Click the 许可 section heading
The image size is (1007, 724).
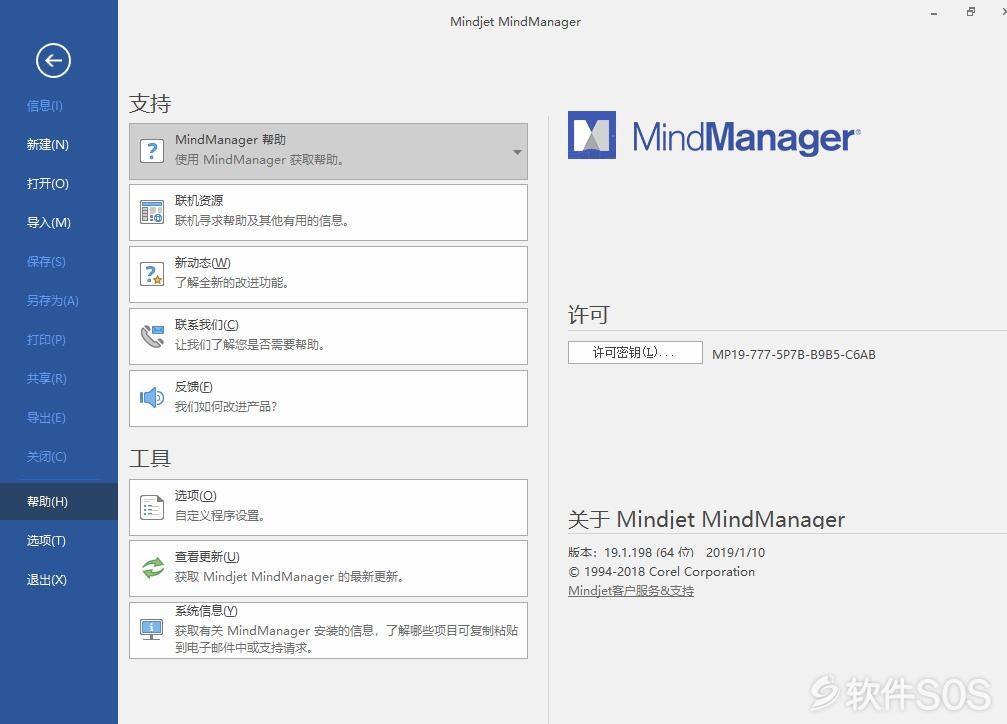(589, 315)
